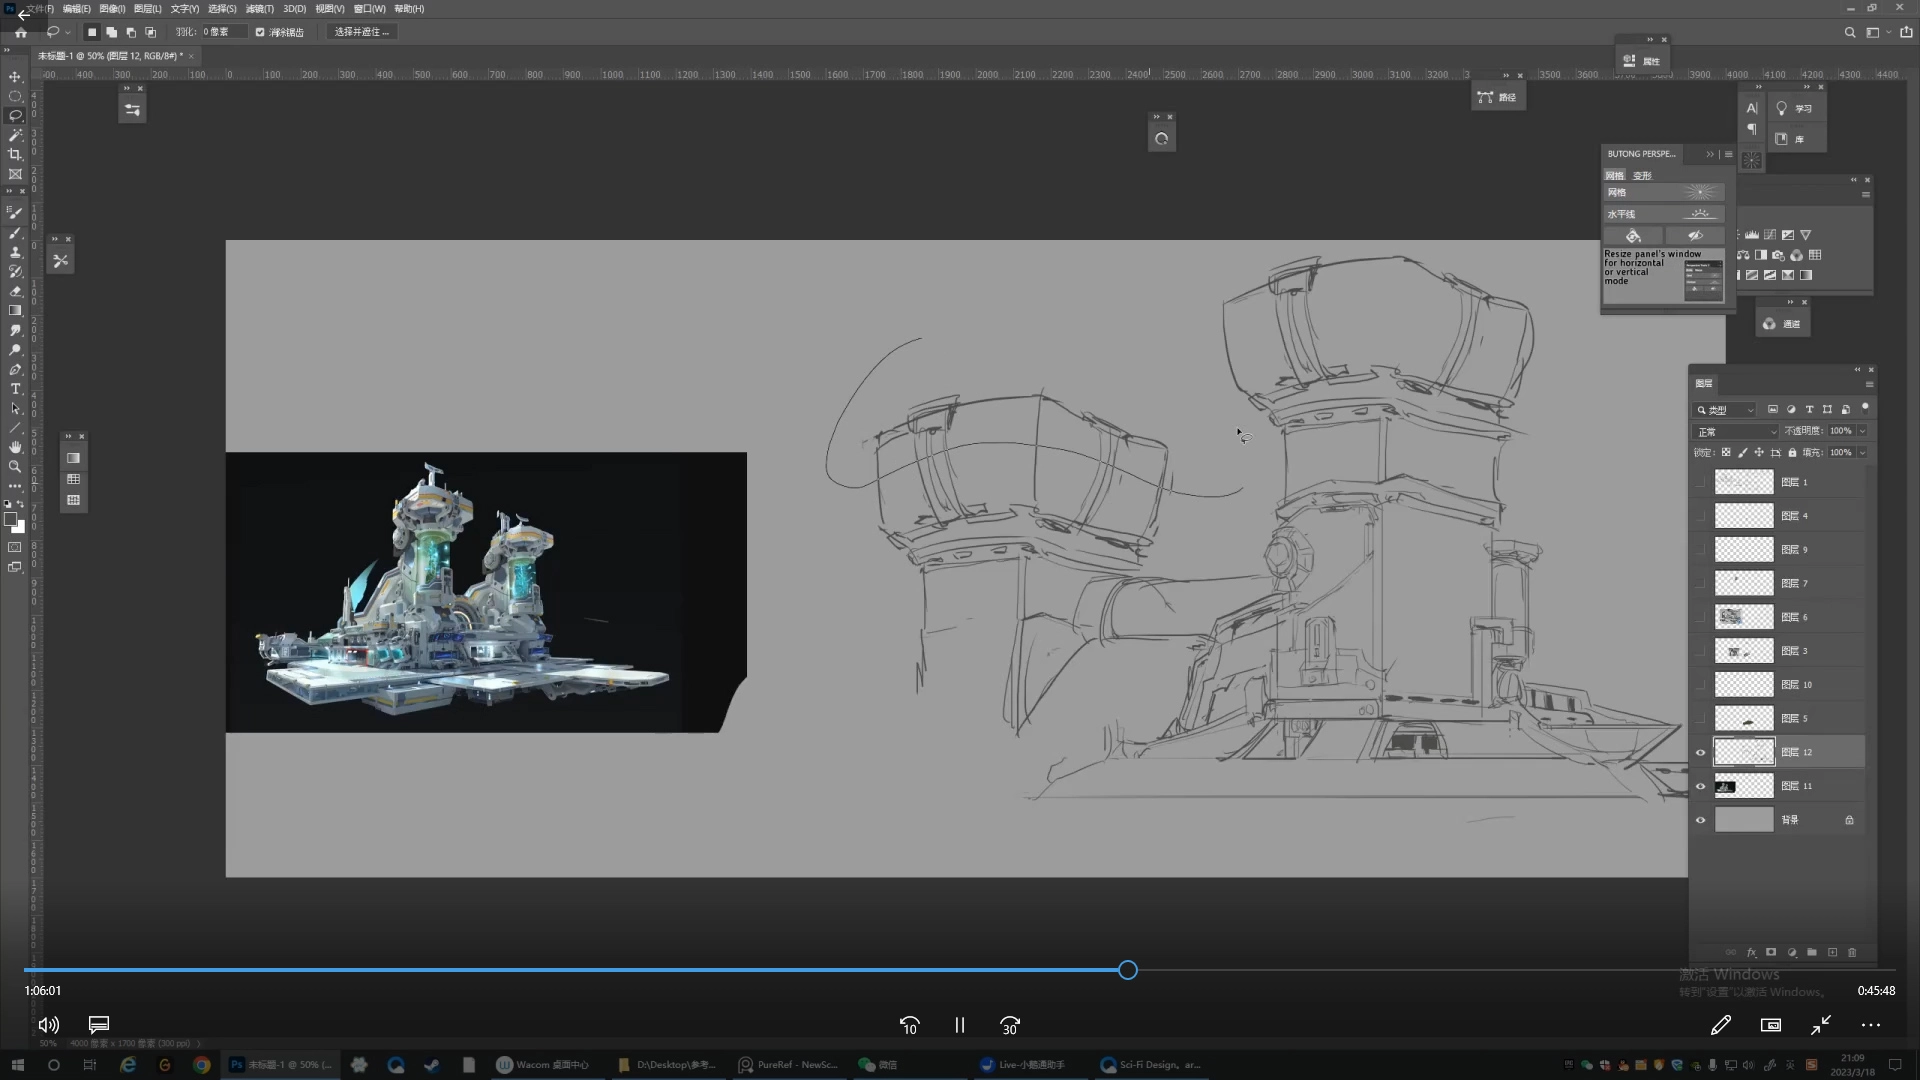Screen dimensions: 1920x1080
Task: Select the Crop tool
Action: tap(15, 155)
